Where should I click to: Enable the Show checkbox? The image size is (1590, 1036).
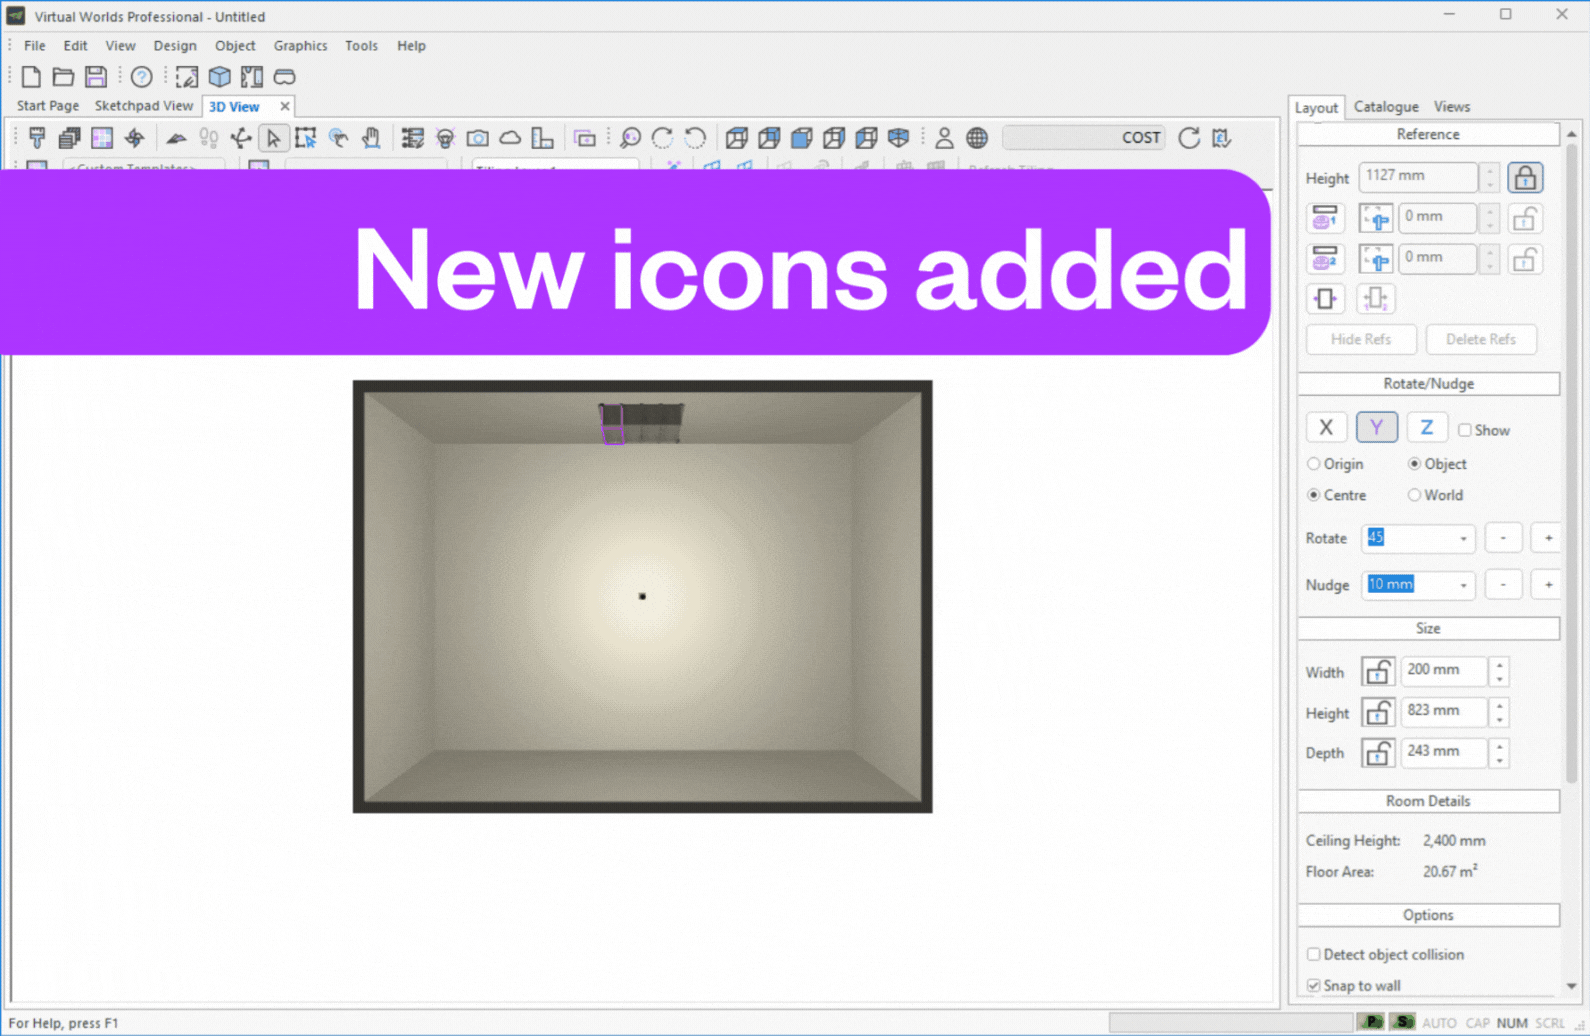tap(1465, 430)
